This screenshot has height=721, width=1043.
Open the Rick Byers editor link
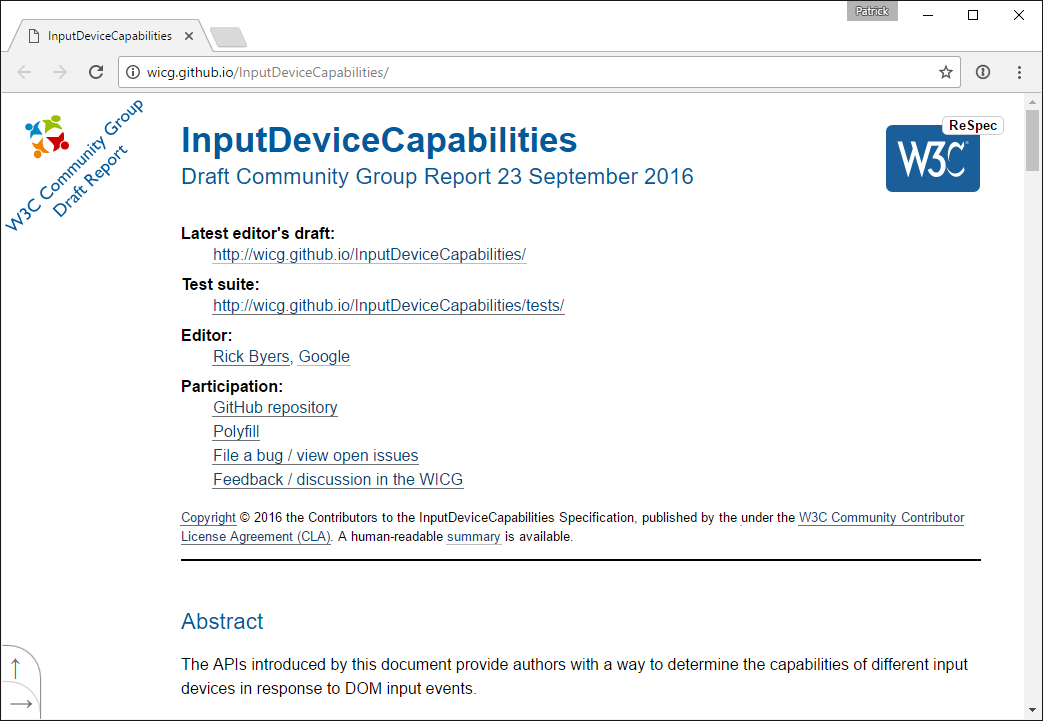[251, 357]
